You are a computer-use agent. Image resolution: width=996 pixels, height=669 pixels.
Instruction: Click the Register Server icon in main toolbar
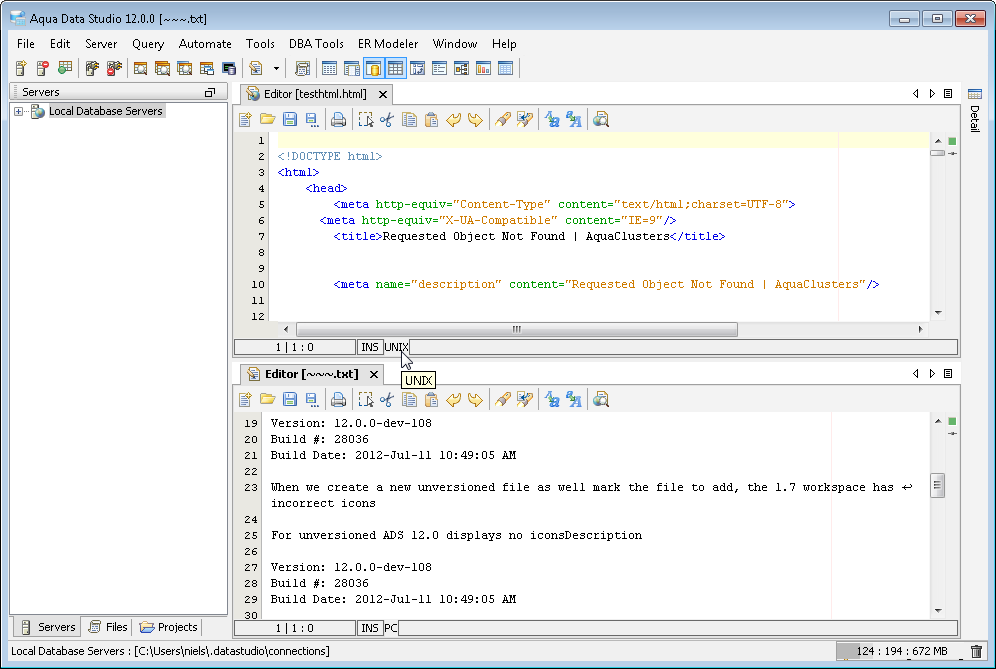tap(21, 69)
